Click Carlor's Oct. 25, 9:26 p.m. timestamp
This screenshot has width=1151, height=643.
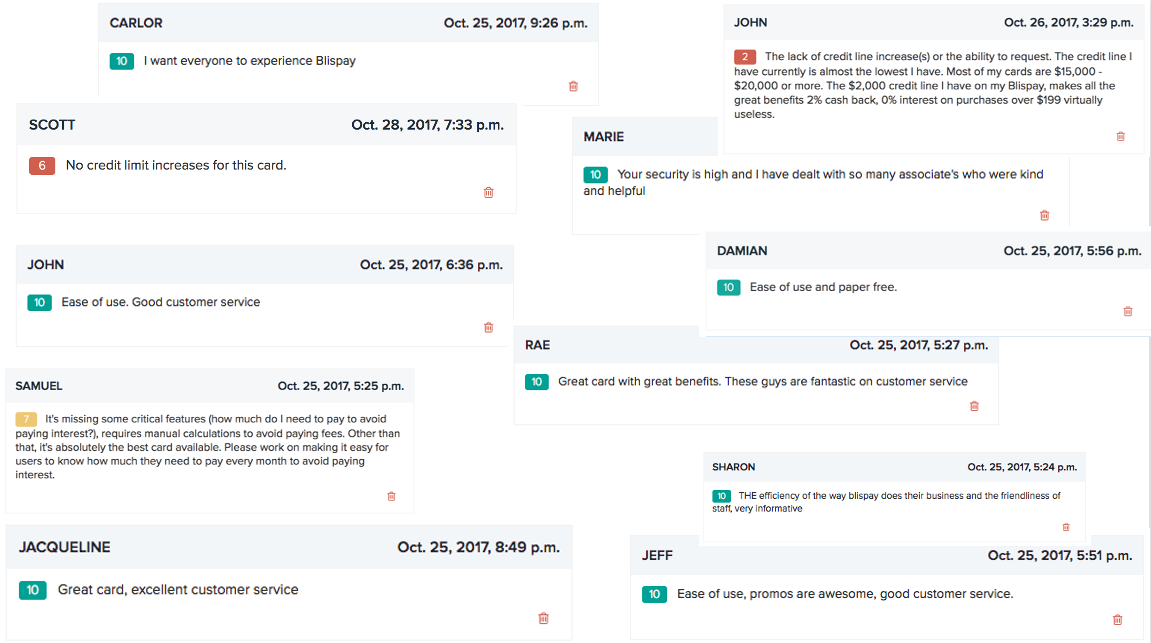click(x=515, y=22)
